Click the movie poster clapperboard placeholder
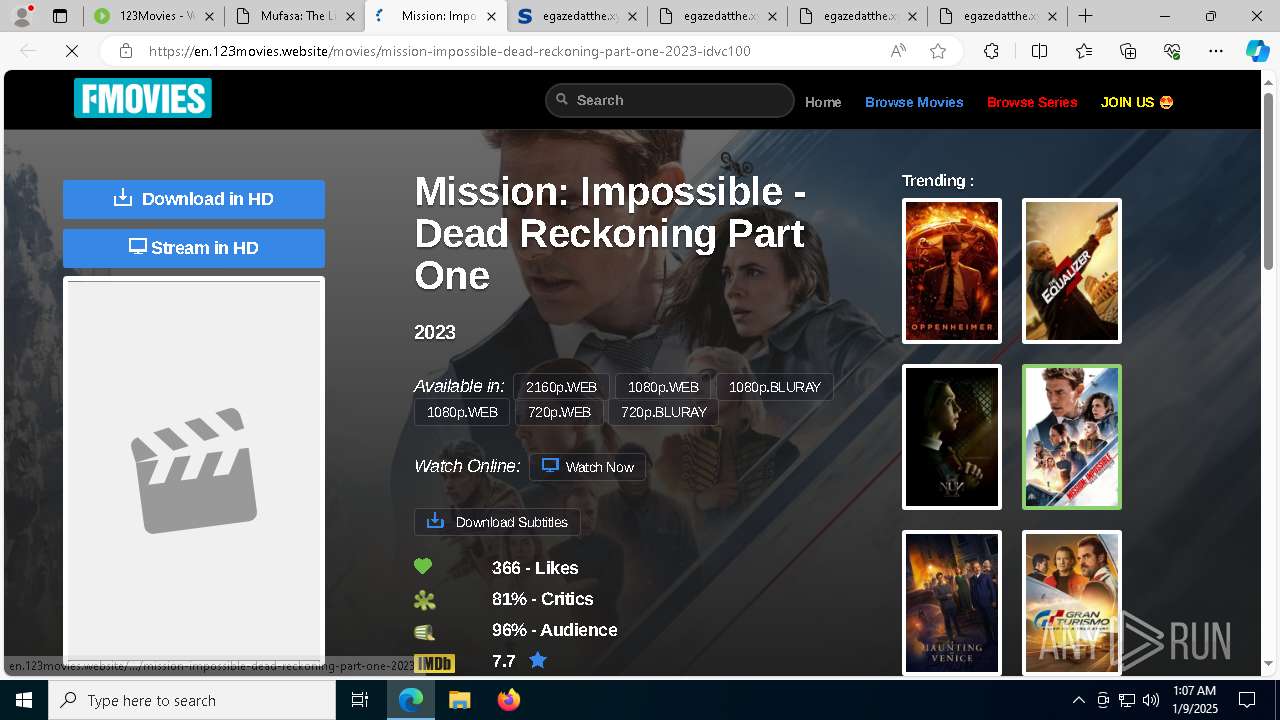The height and width of the screenshot is (720, 1280). [194, 470]
